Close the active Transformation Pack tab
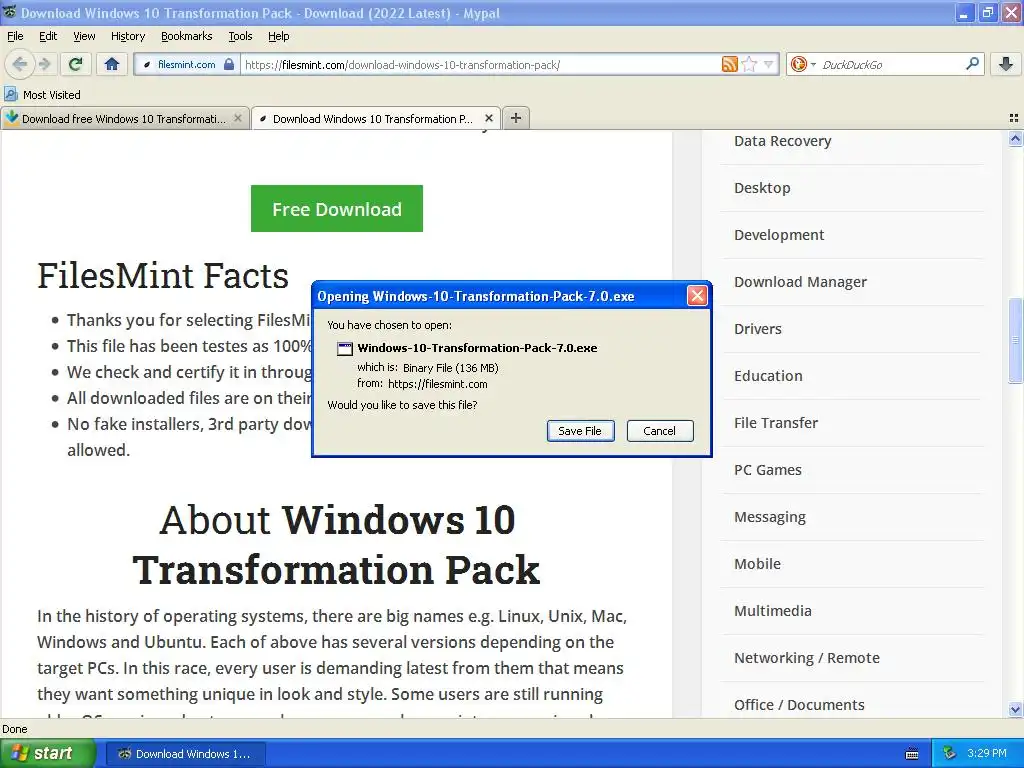This screenshot has width=1024, height=768. pyautogui.click(x=488, y=118)
